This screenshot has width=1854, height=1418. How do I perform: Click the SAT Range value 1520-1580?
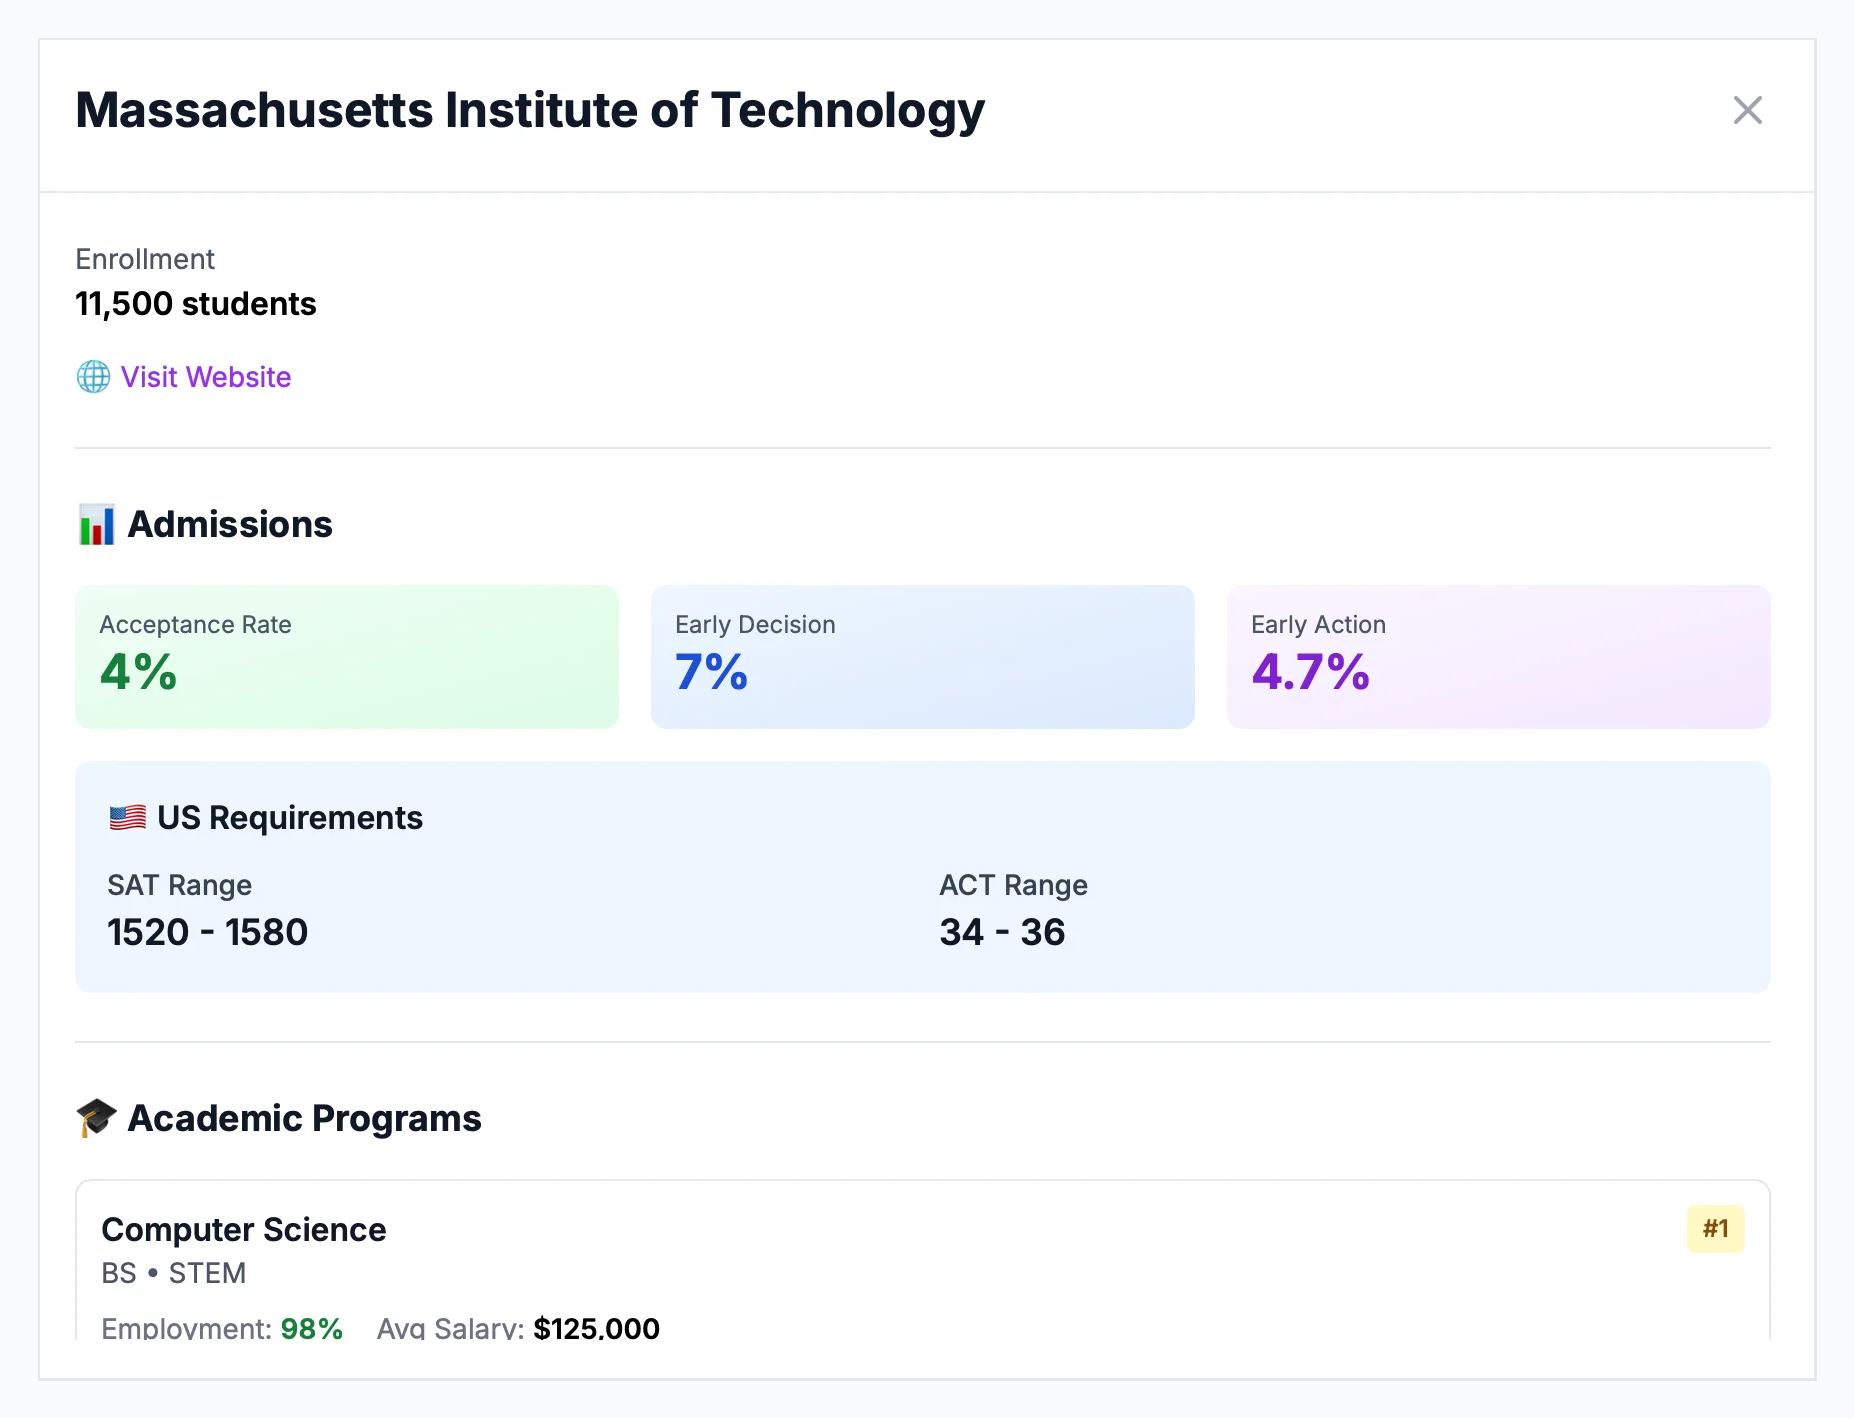pos(207,931)
